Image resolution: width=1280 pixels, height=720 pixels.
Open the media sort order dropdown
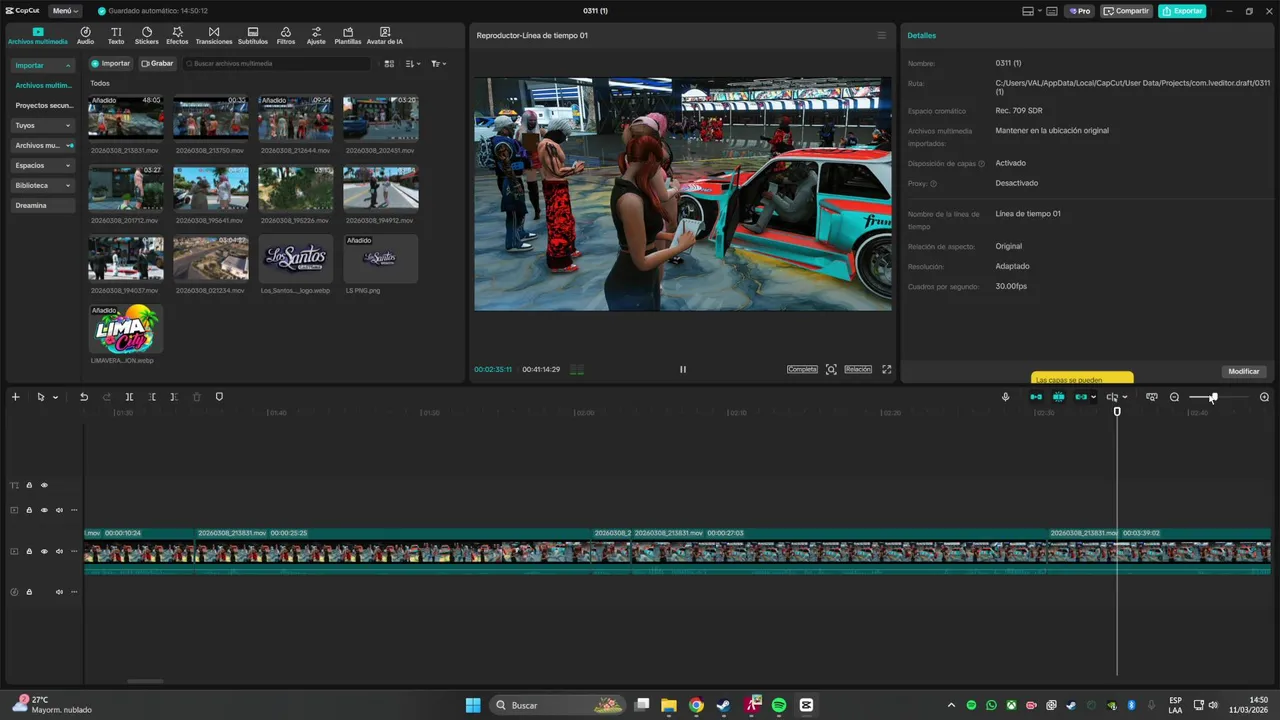point(412,63)
